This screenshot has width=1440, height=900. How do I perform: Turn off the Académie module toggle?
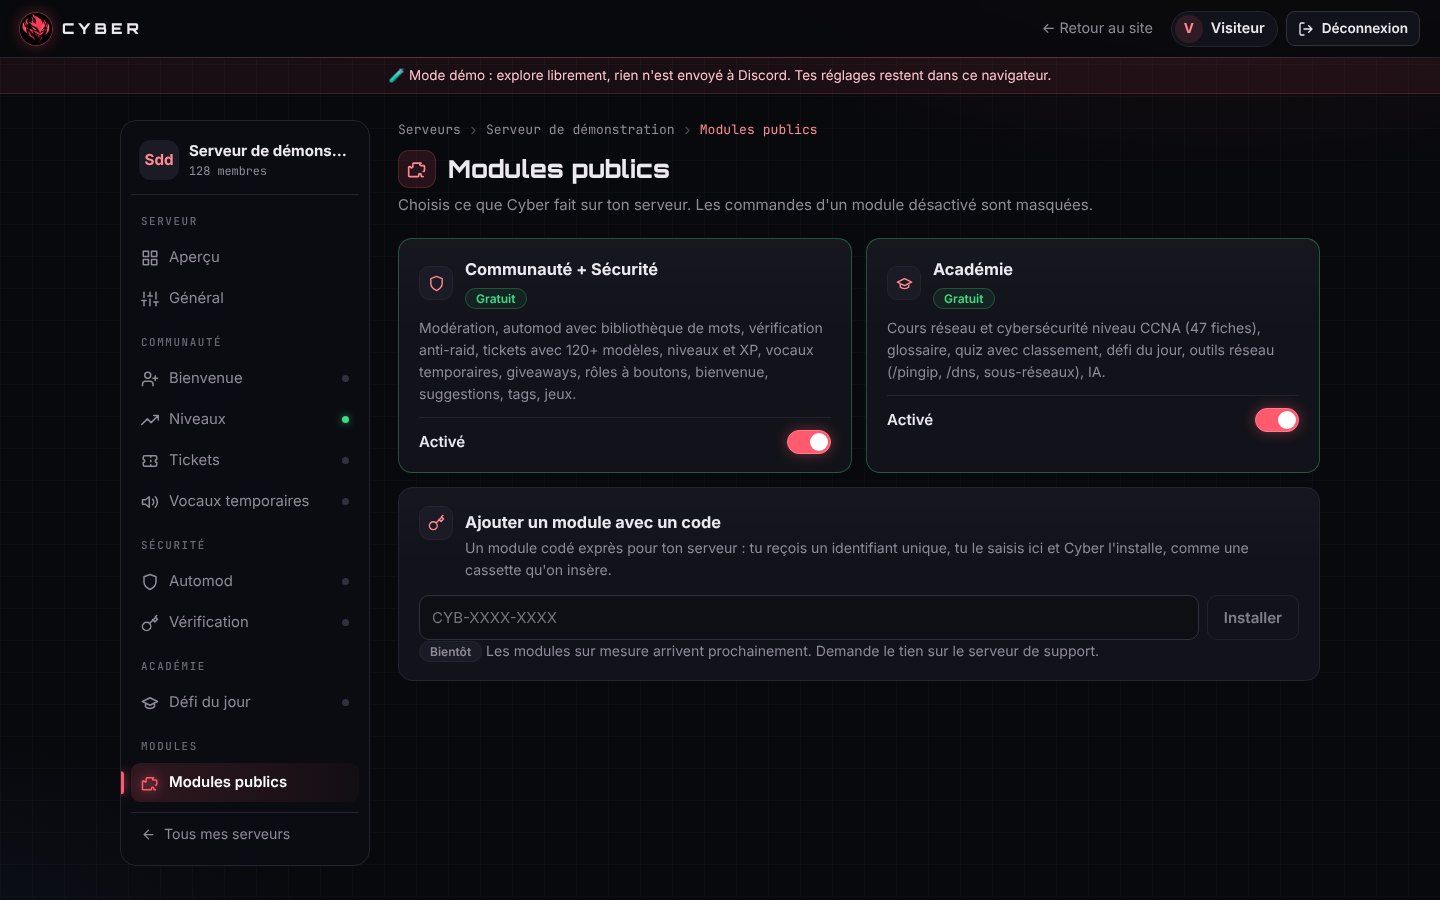click(x=1277, y=420)
